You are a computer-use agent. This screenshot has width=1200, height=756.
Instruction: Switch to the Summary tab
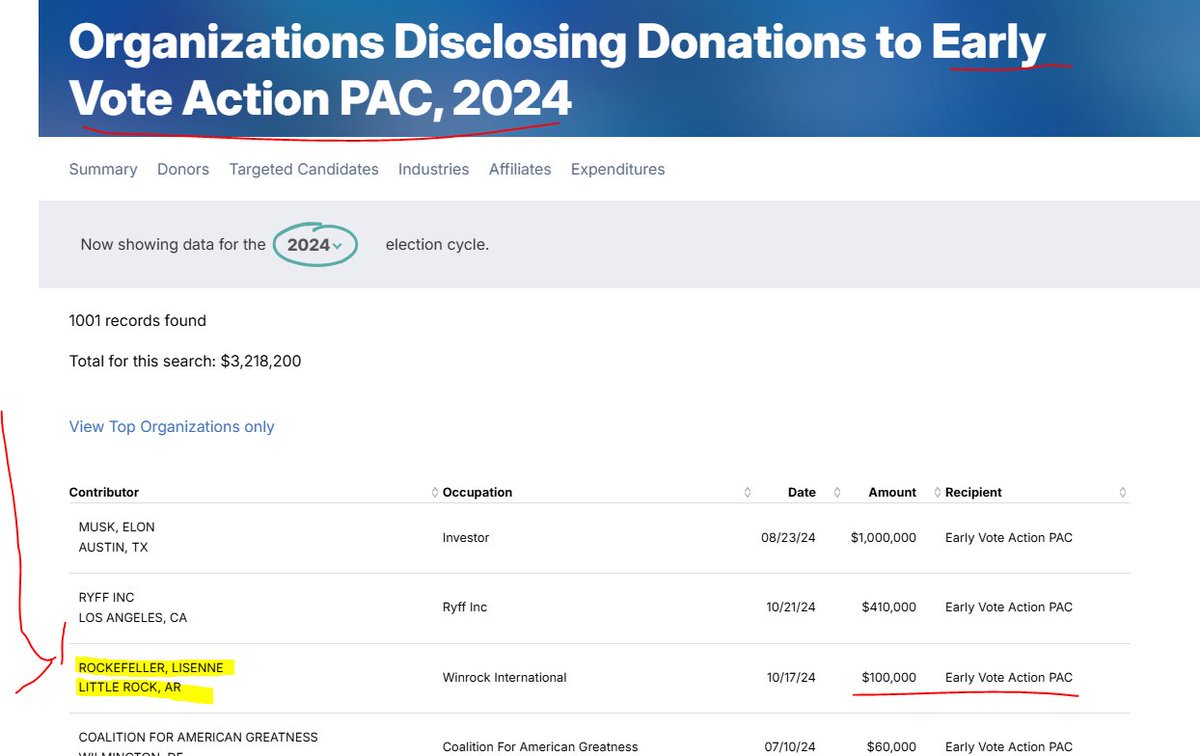pyautogui.click(x=103, y=169)
